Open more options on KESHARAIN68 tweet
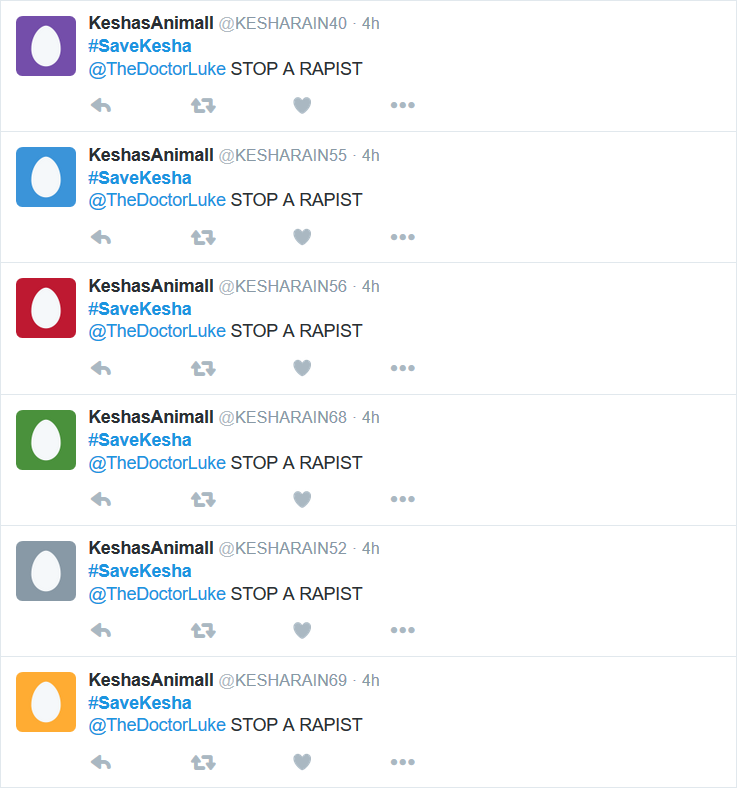 point(403,499)
